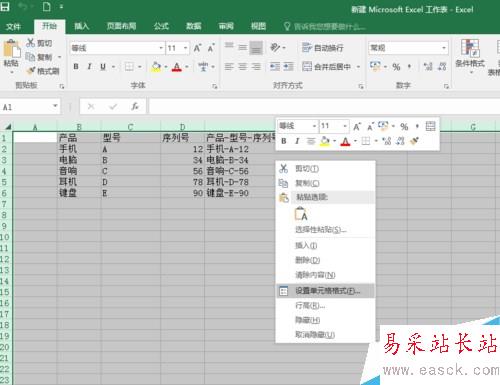Click Decrease Decimal icon in ribbon
This screenshot has height=385, width=500.
(x=442, y=67)
